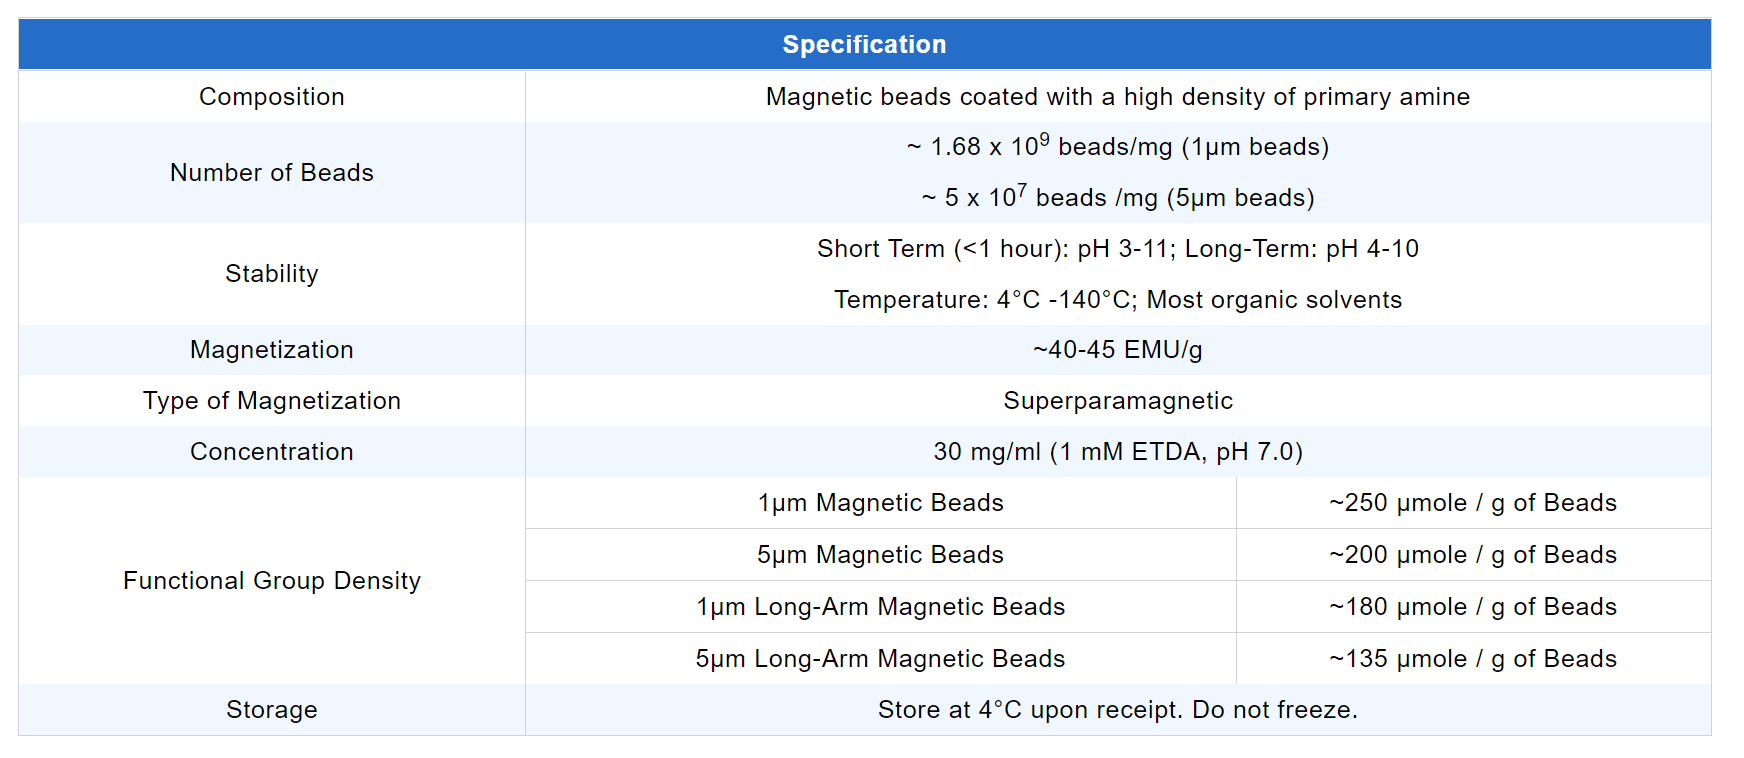Click the Composition row label
Viewport: 1744px width, 758px height.
tap(271, 97)
